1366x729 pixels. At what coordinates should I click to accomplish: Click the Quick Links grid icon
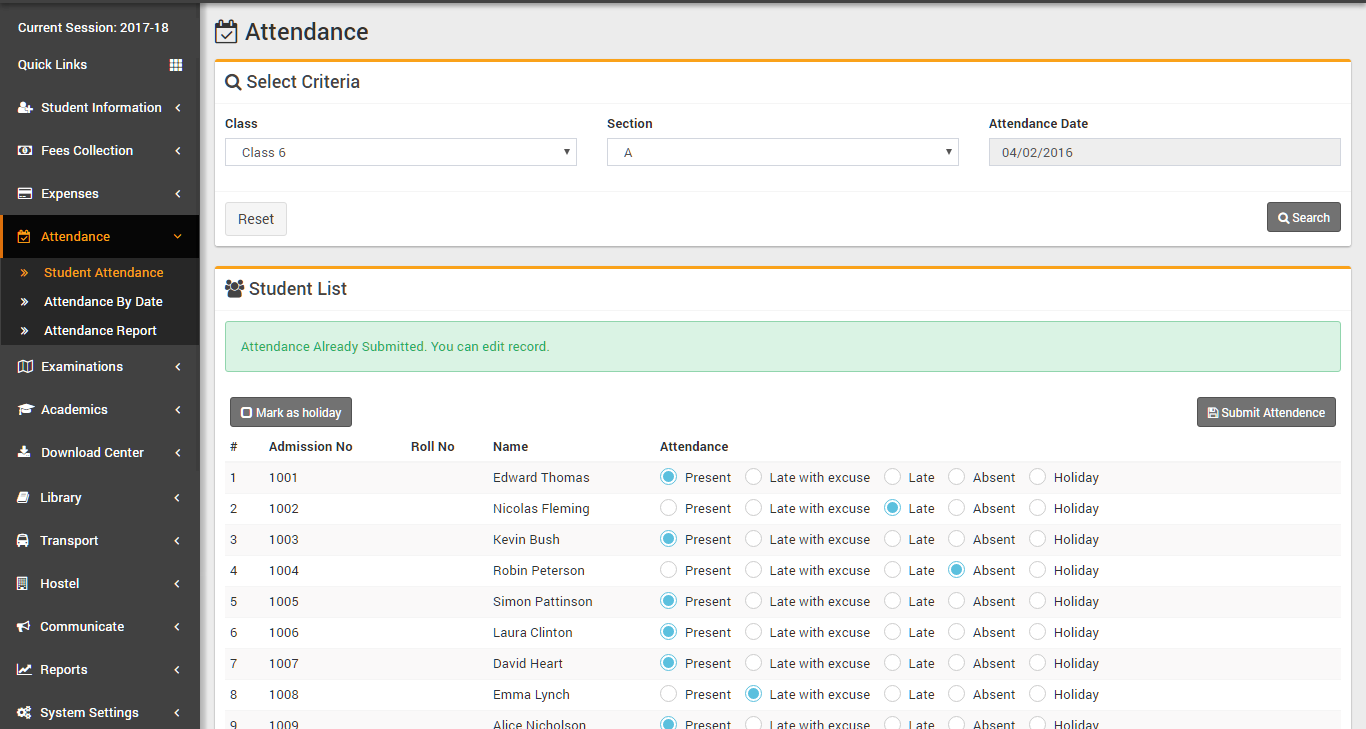[176, 65]
